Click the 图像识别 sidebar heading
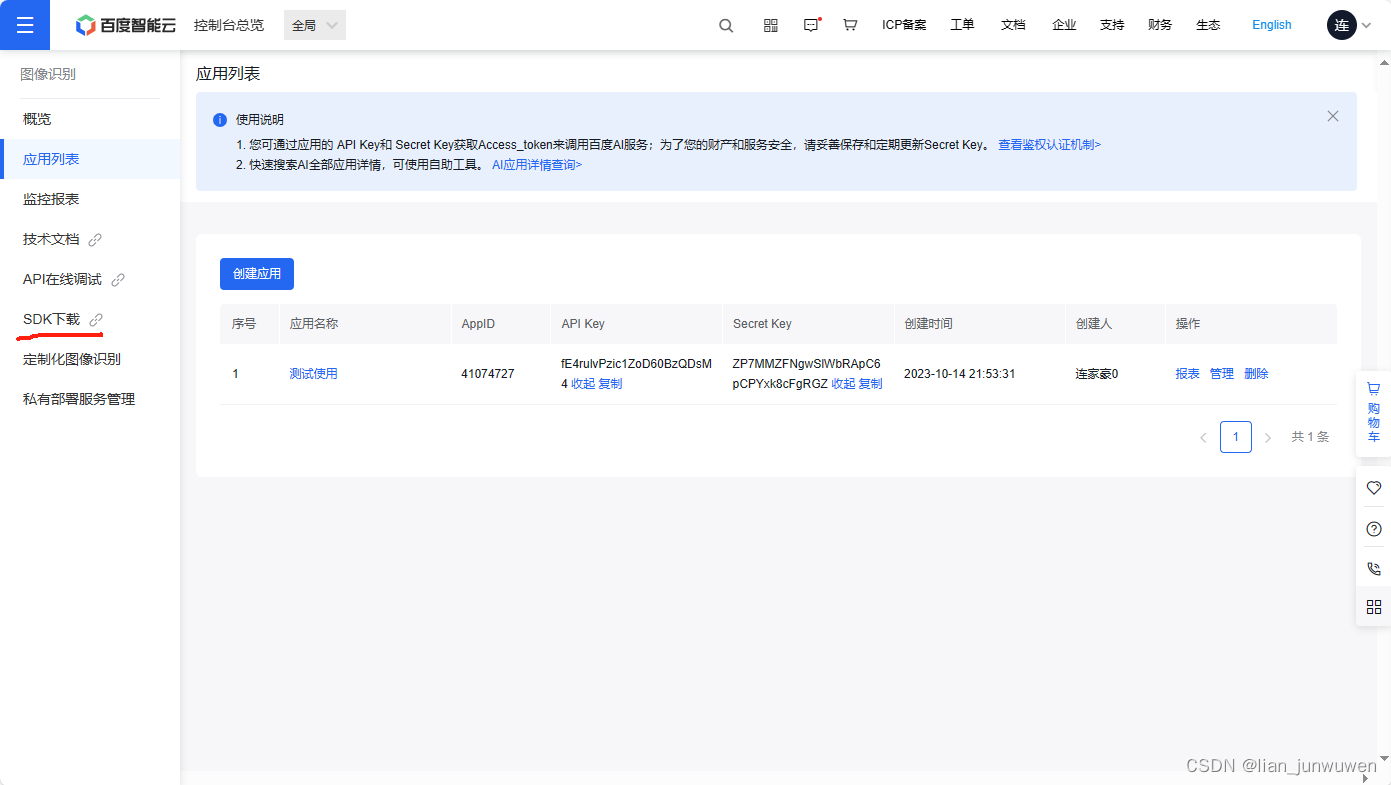This screenshot has width=1391, height=785. click(48, 74)
